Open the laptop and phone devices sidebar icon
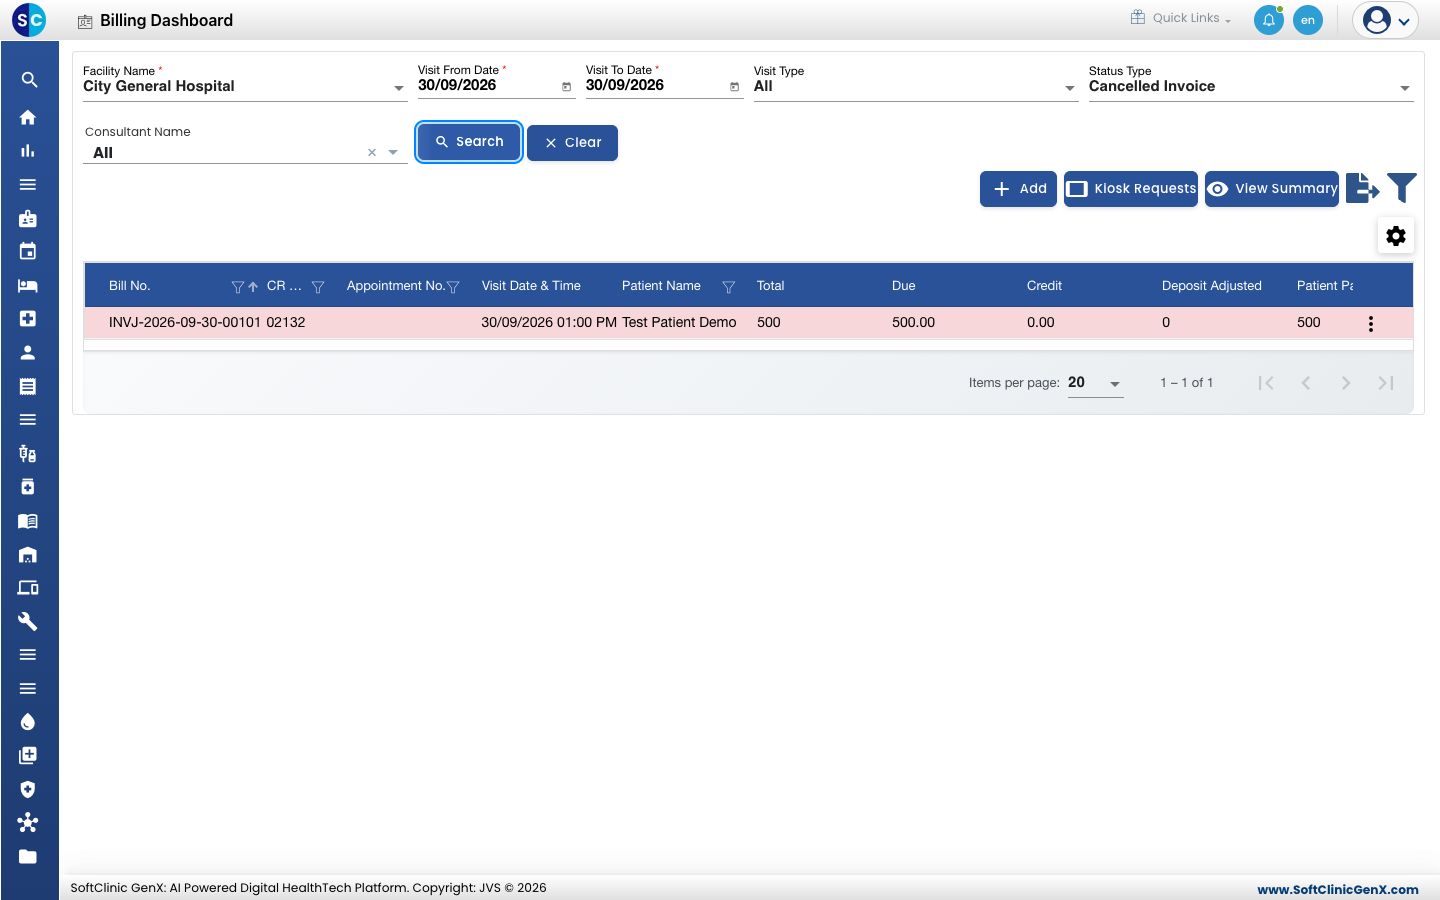This screenshot has width=1440, height=900. [28, 588]
